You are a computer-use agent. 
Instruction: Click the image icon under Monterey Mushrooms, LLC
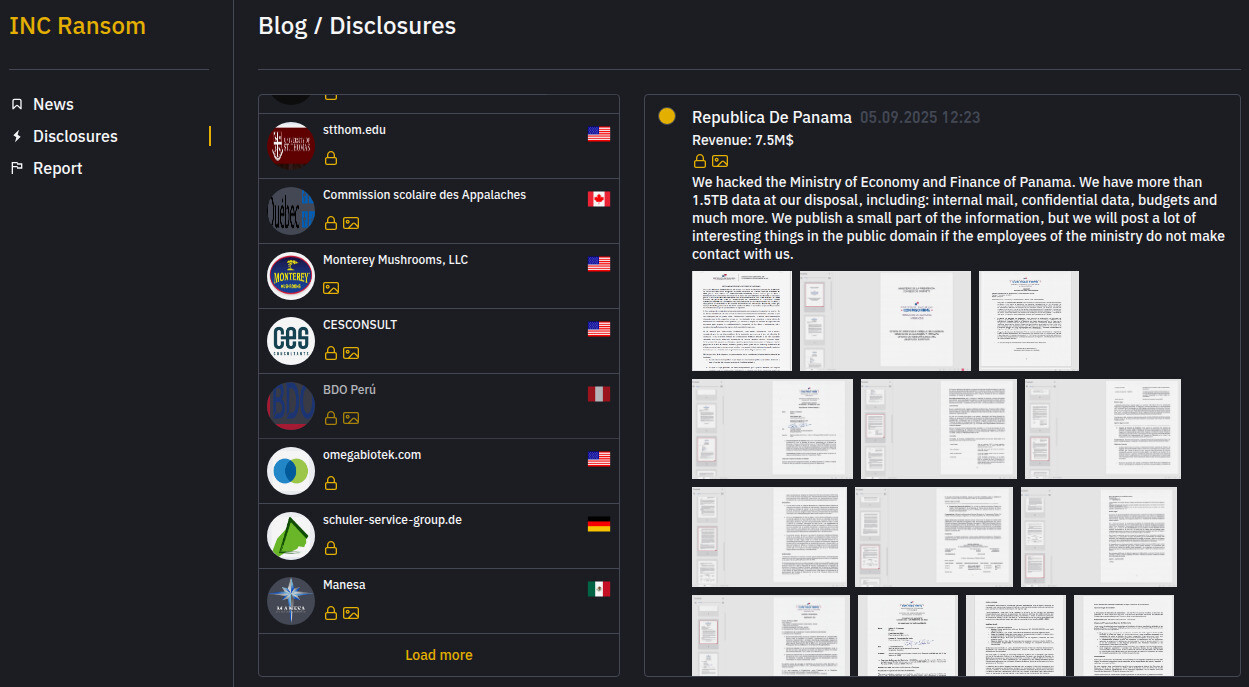(331, 288)
